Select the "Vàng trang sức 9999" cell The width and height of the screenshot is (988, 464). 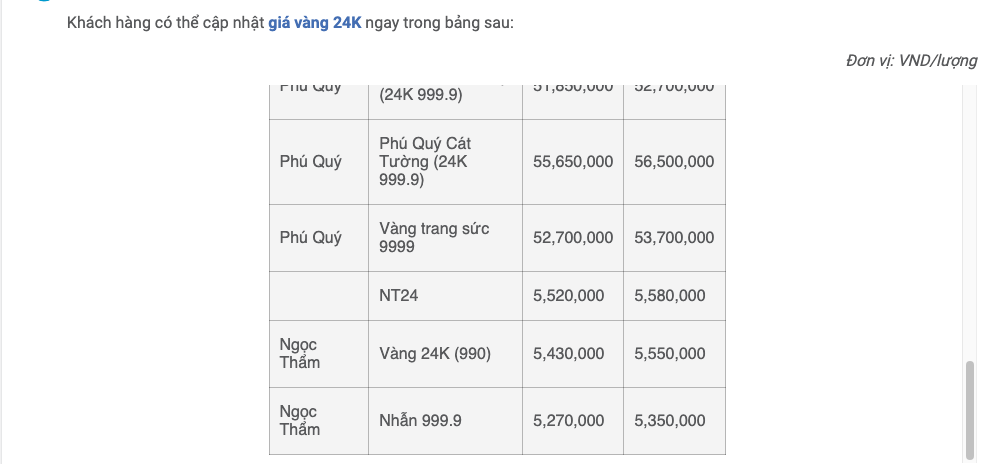click(x=435, y=238)
